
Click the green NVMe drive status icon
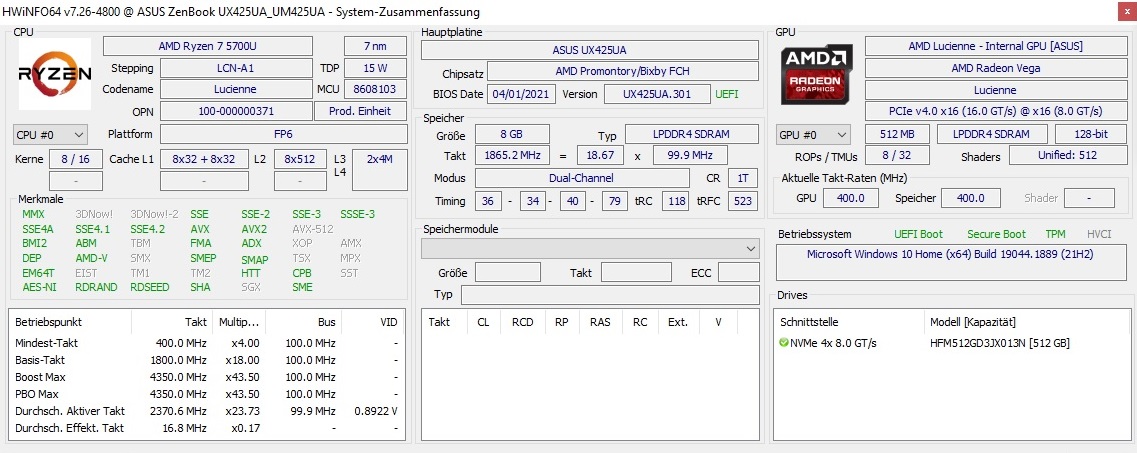[784, 343]
